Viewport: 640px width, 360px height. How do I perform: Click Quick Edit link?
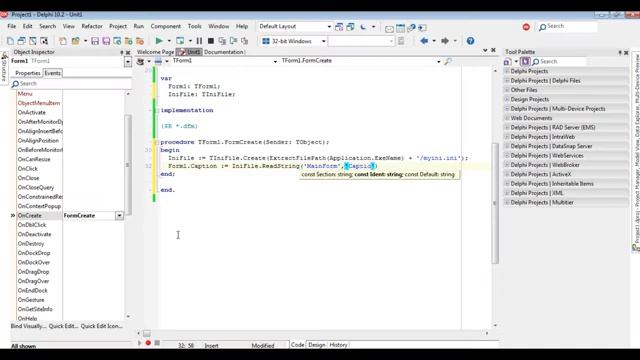(63, 326)
